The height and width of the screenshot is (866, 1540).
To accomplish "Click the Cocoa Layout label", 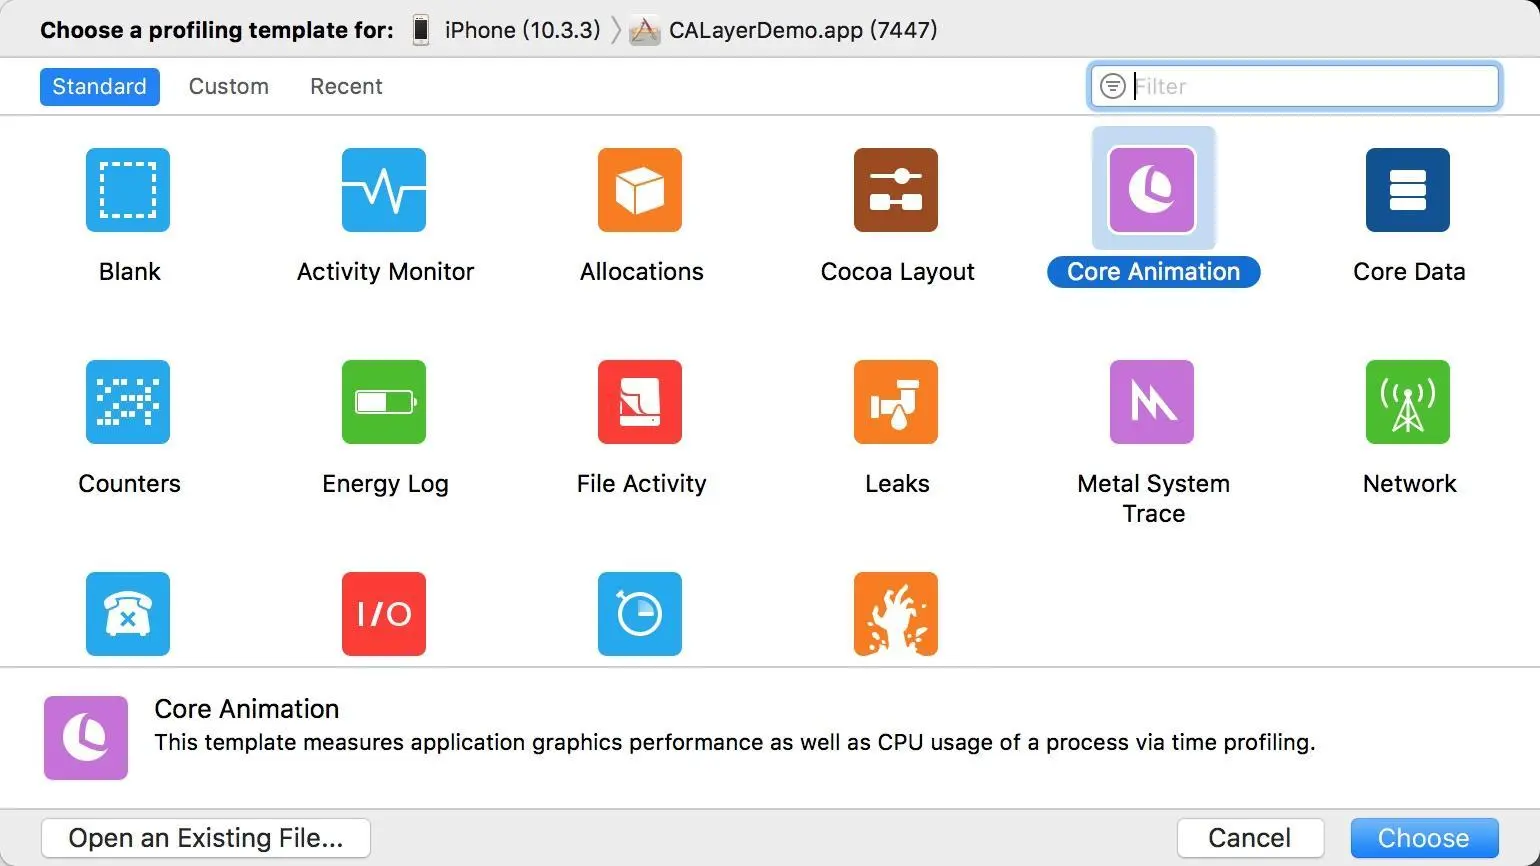I will (x=898, y=272).
